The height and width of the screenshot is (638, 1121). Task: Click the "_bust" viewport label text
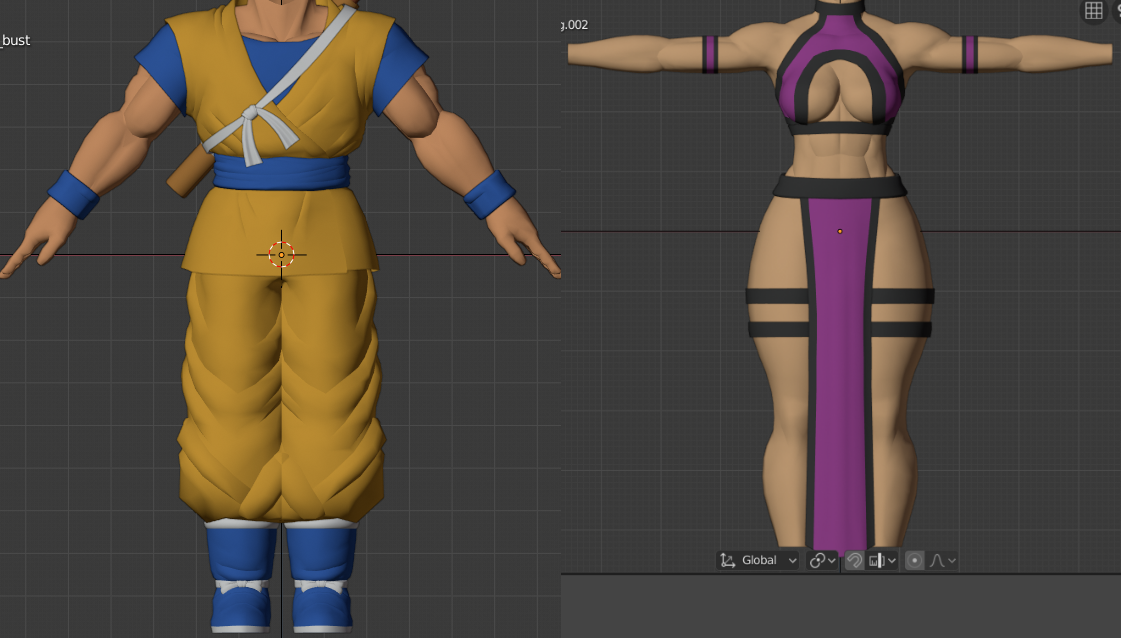[15, 40]
